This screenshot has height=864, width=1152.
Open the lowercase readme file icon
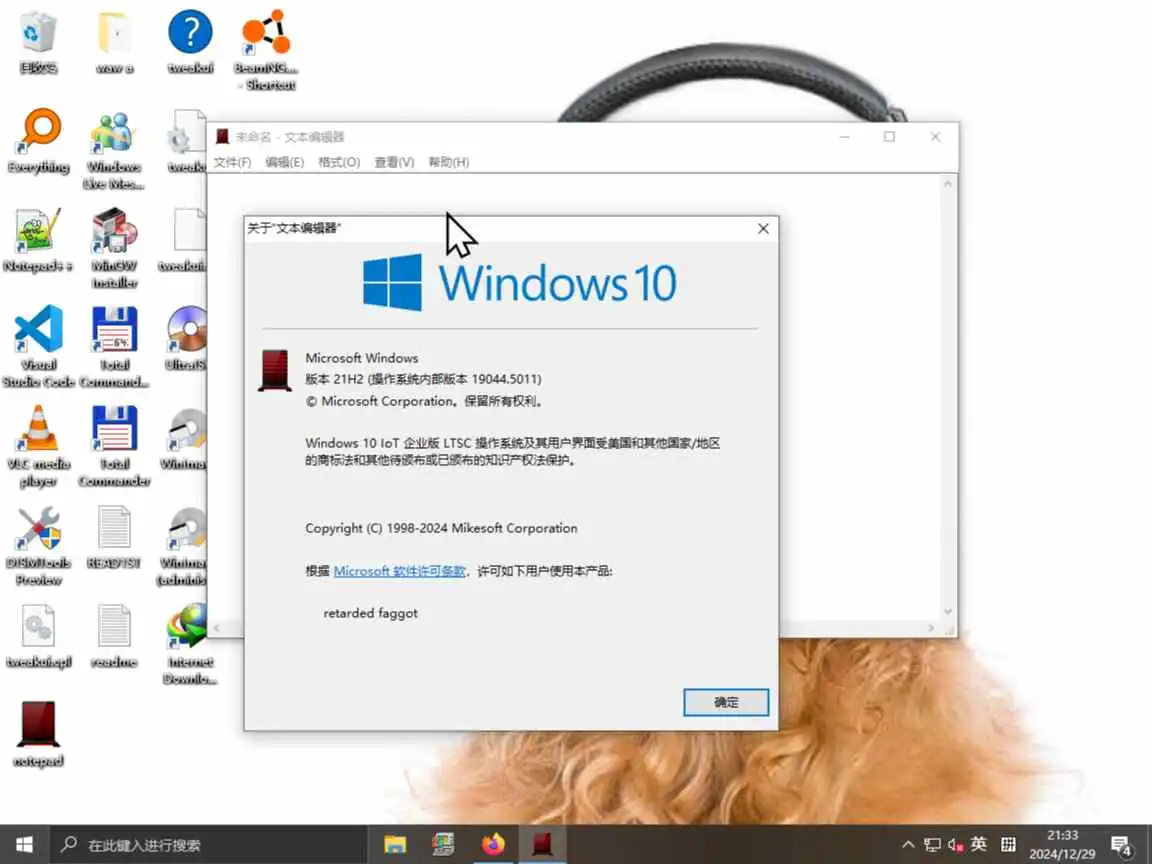(115, 636)
